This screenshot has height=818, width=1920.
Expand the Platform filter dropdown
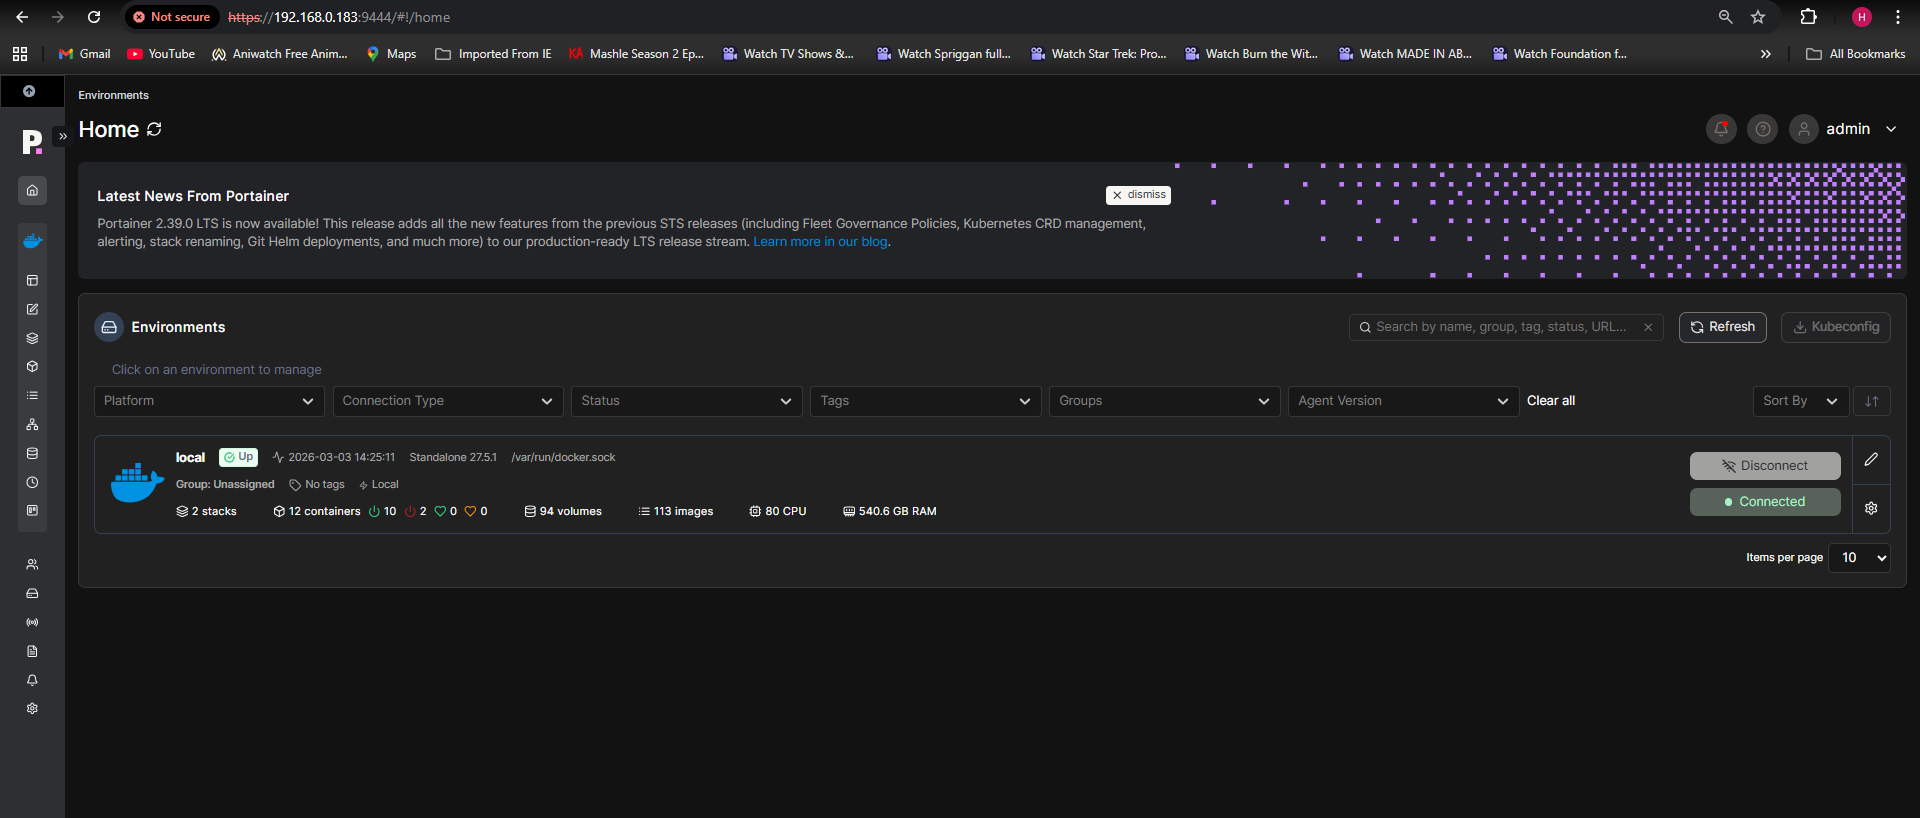pos(209,401)
